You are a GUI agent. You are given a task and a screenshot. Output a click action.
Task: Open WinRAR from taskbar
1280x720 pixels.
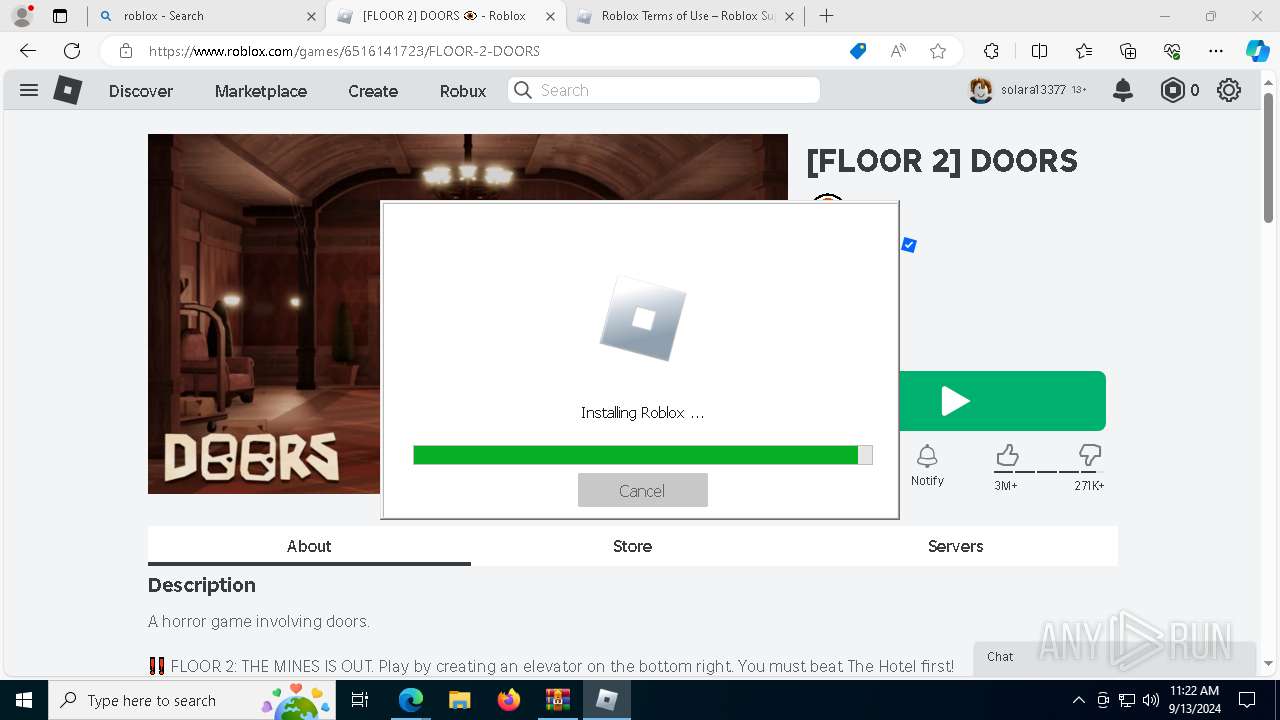pyautogui.click(x=557, y=700)
